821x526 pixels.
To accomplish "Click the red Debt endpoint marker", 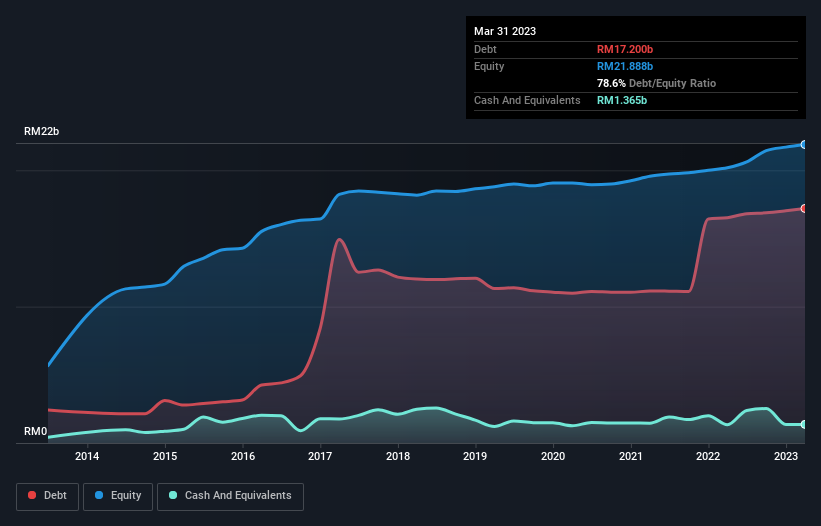I will pyautogui.click(x=804, y=208).
